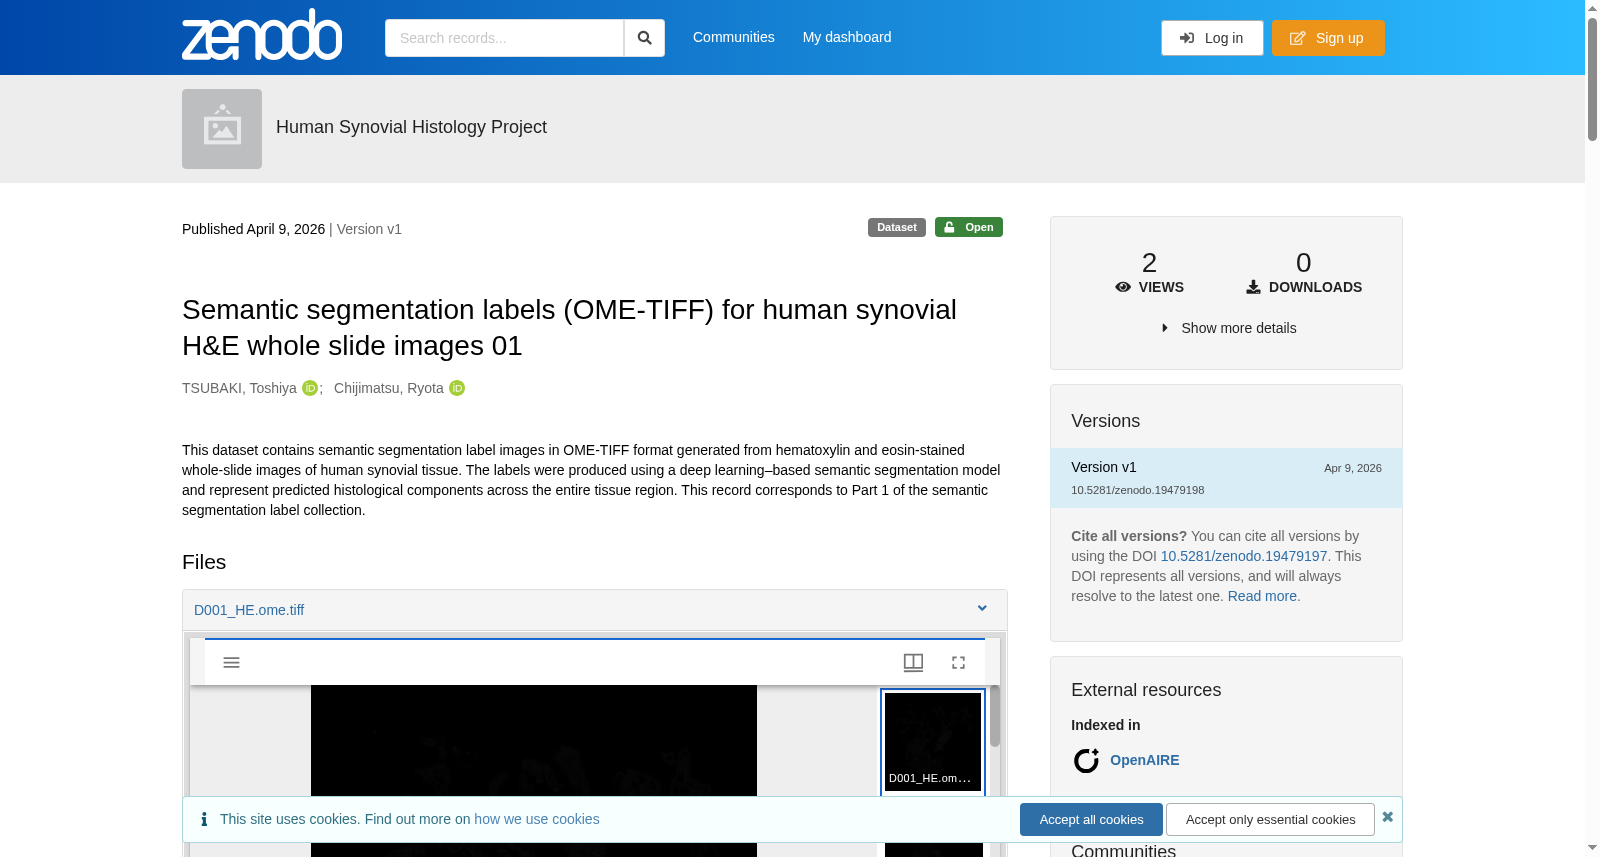
Task: Dismiss the cookie banner with the X
Action: (1387, 817)
